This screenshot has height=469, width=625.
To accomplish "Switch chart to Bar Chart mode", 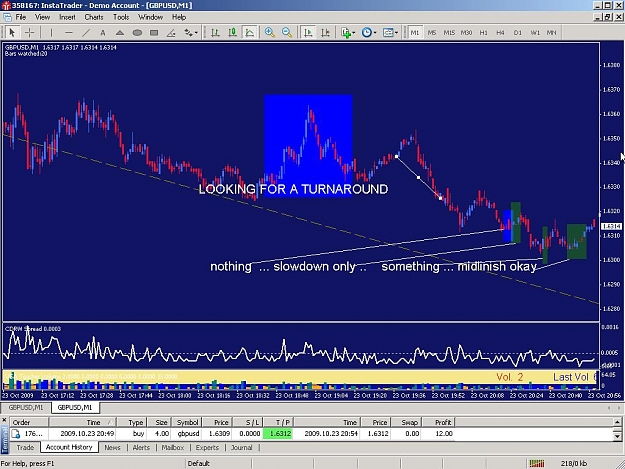I will point(215,32).
